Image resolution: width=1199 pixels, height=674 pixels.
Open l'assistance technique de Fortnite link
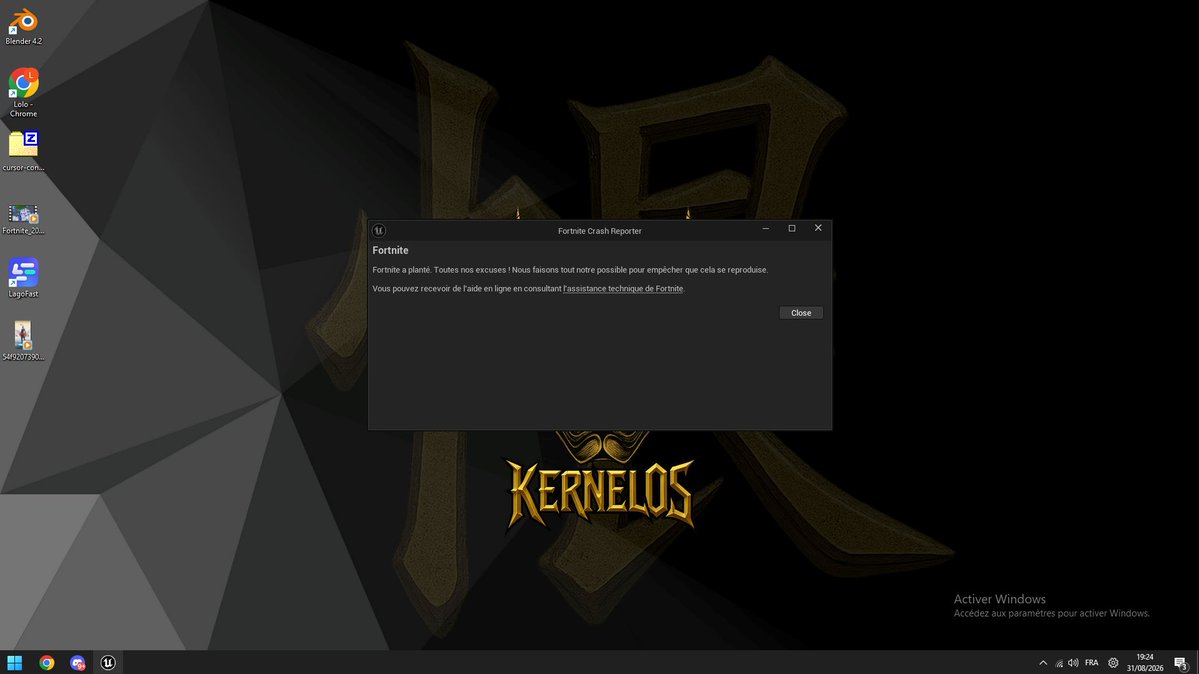622,288
